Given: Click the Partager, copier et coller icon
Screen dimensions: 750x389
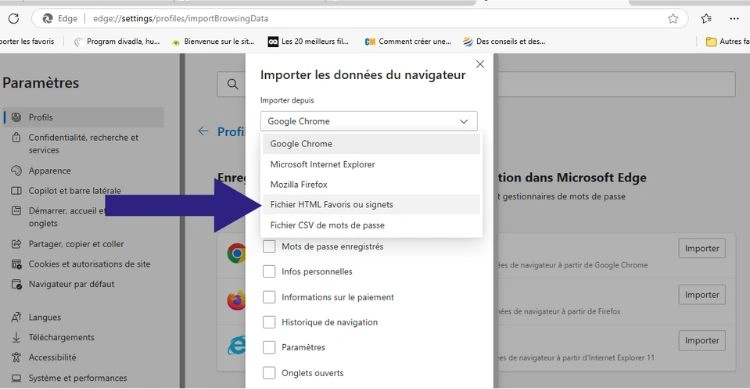Looking at the screenshot, I should 16,244.
